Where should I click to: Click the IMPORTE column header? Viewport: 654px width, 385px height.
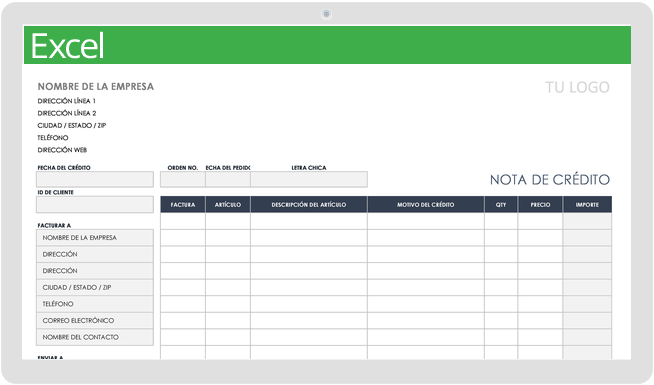[587, 204]
